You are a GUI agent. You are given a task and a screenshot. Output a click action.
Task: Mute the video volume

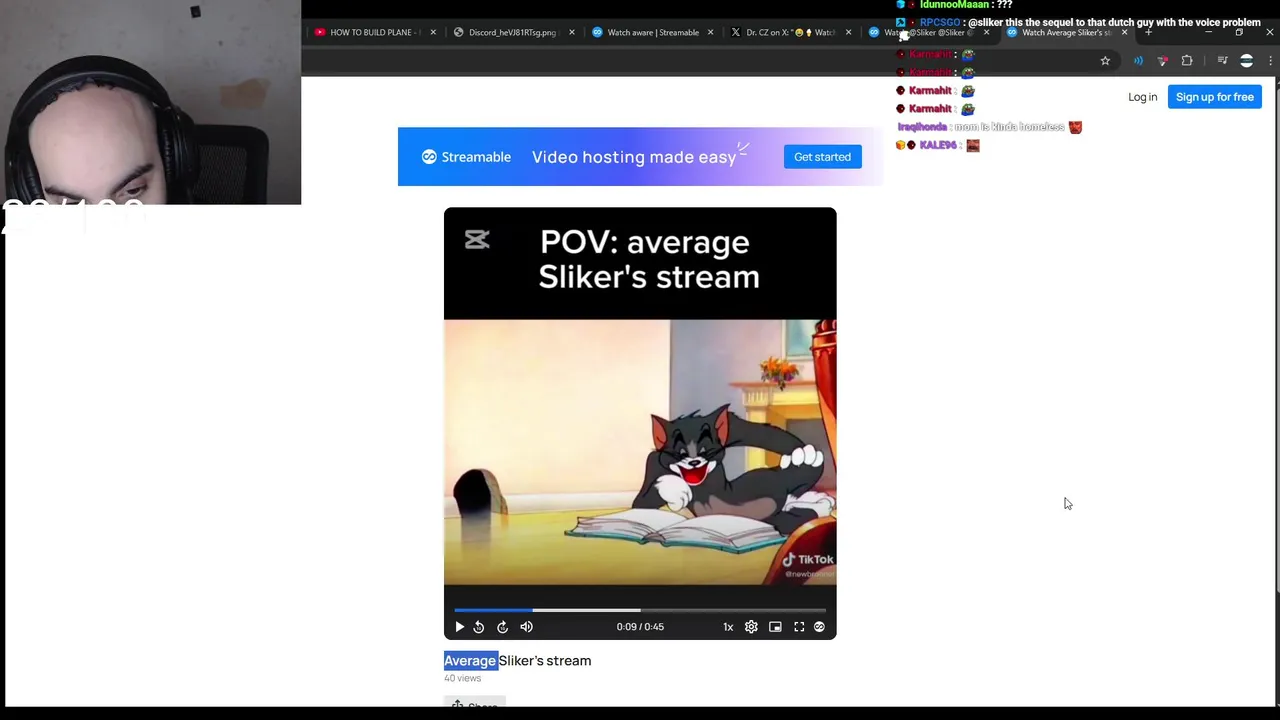(x=527, y=627)
